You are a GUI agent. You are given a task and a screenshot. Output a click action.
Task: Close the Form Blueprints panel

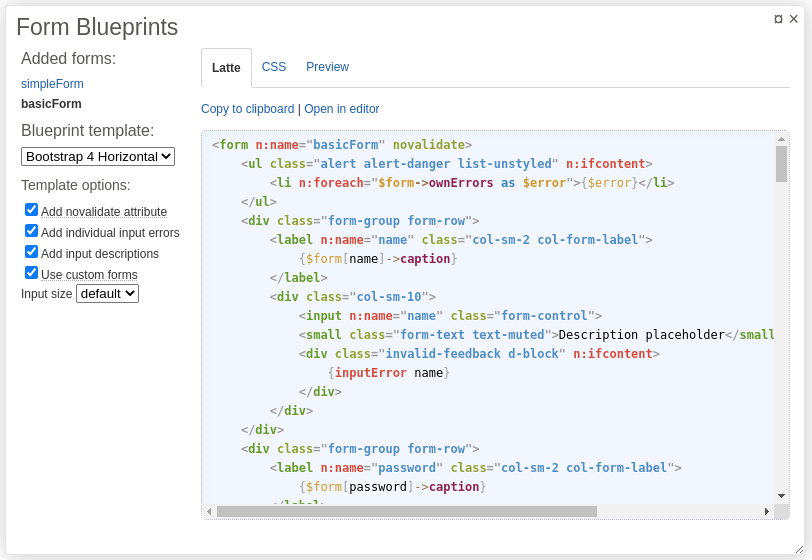pyautogui.click(x=794, y=19)
